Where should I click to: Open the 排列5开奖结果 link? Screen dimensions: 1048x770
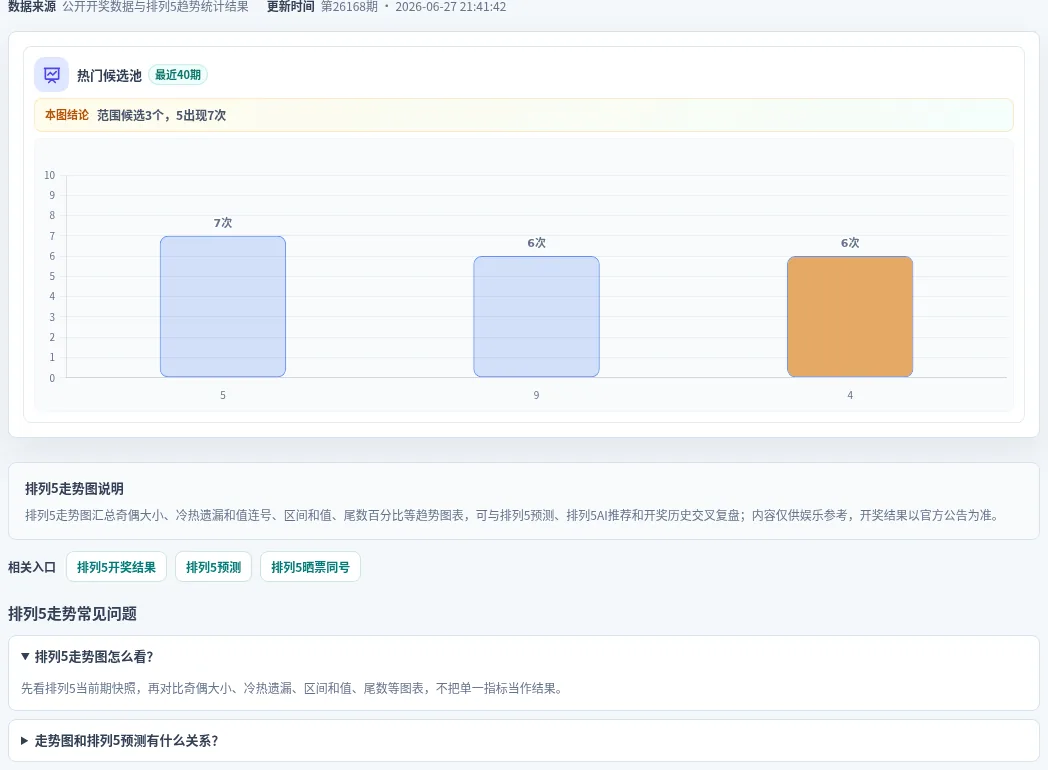tap(116, 567)
